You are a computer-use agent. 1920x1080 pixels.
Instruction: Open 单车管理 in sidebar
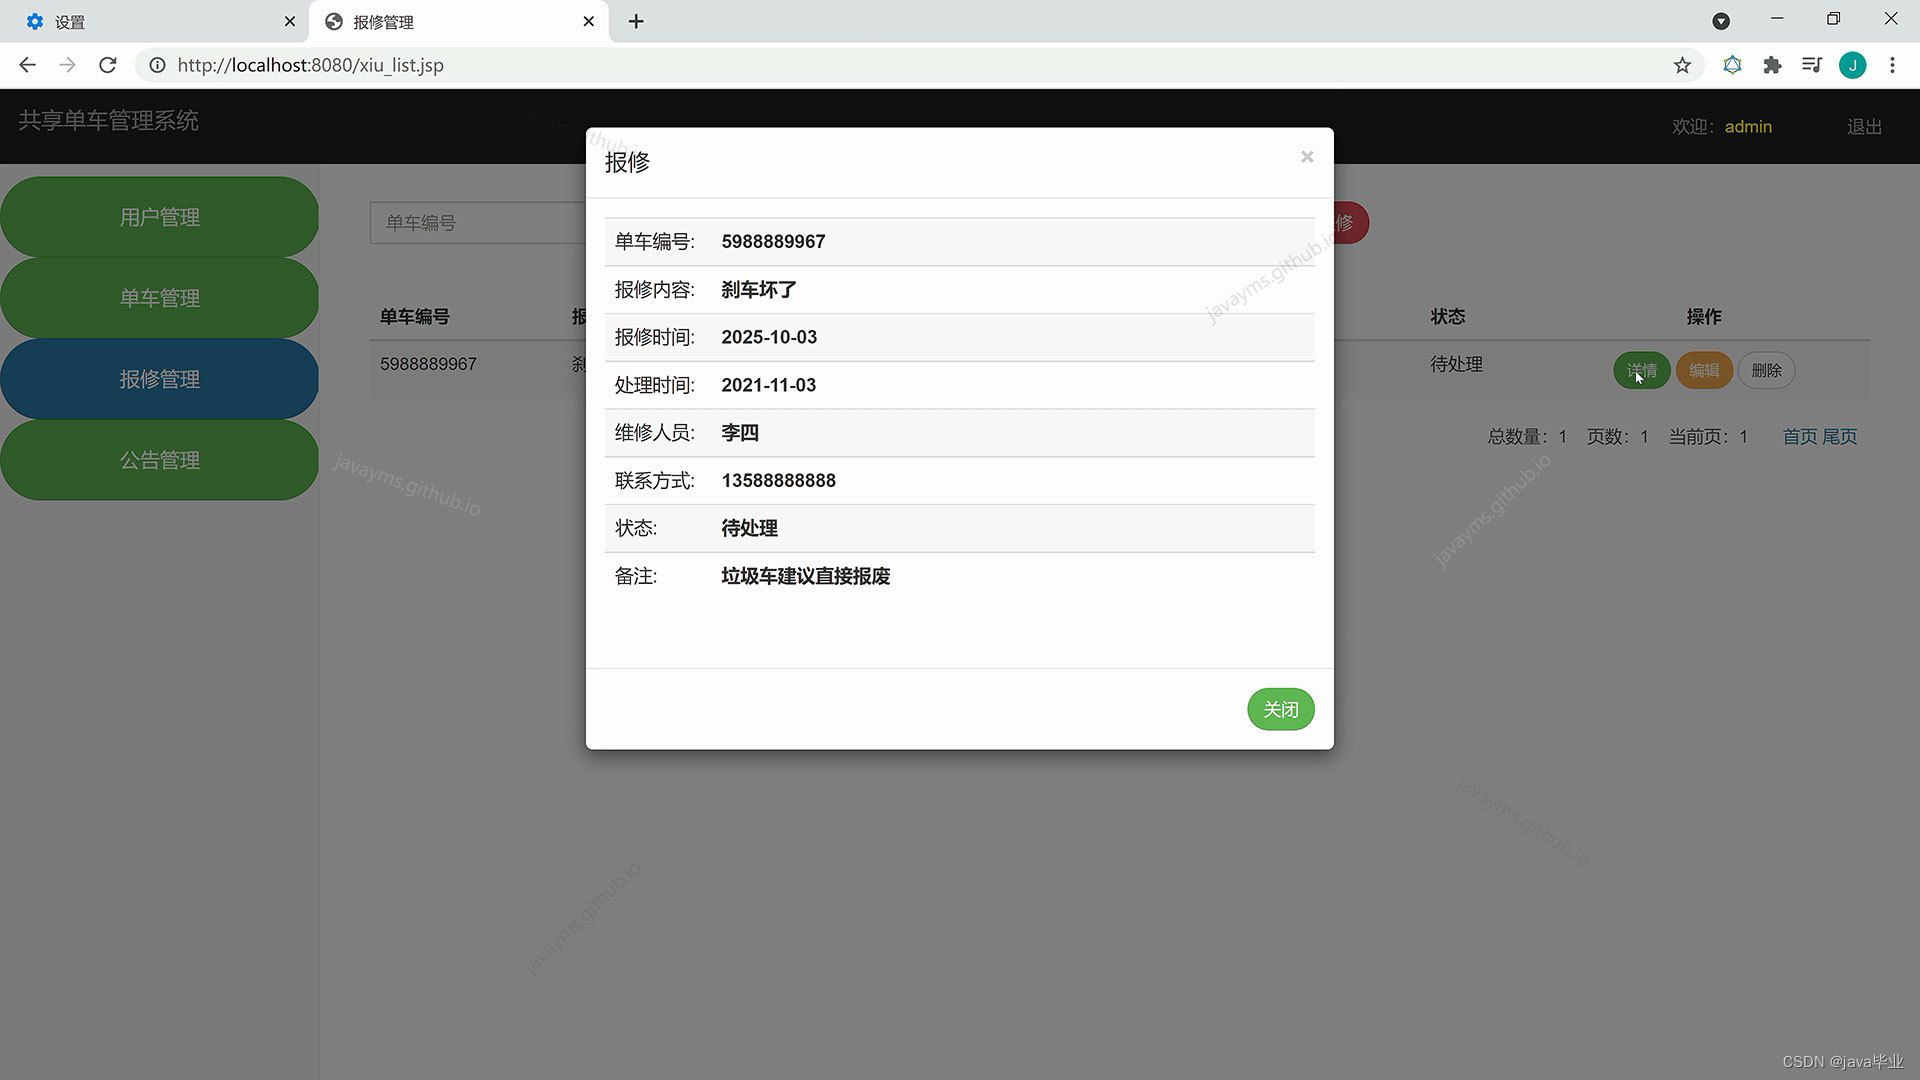point(160,298)
